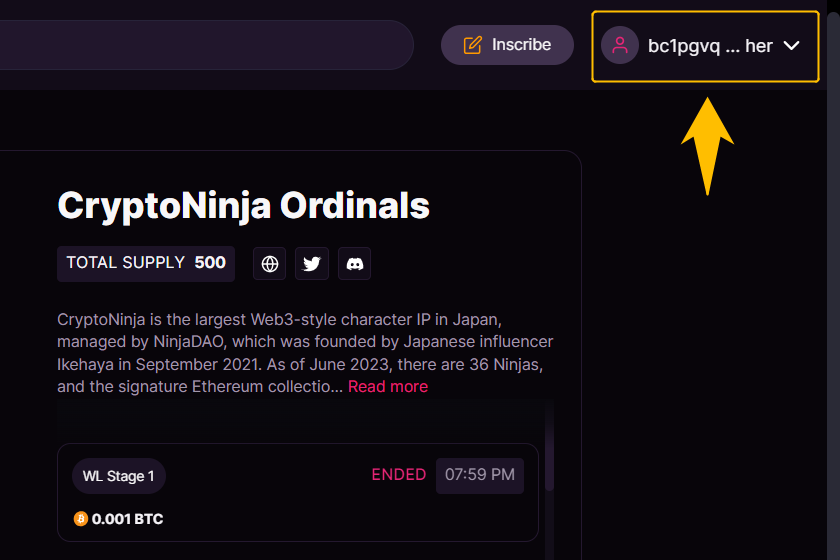Click the orange Bitcoin coin icon
Screen dimensions: 840x560
pos(80,519)
